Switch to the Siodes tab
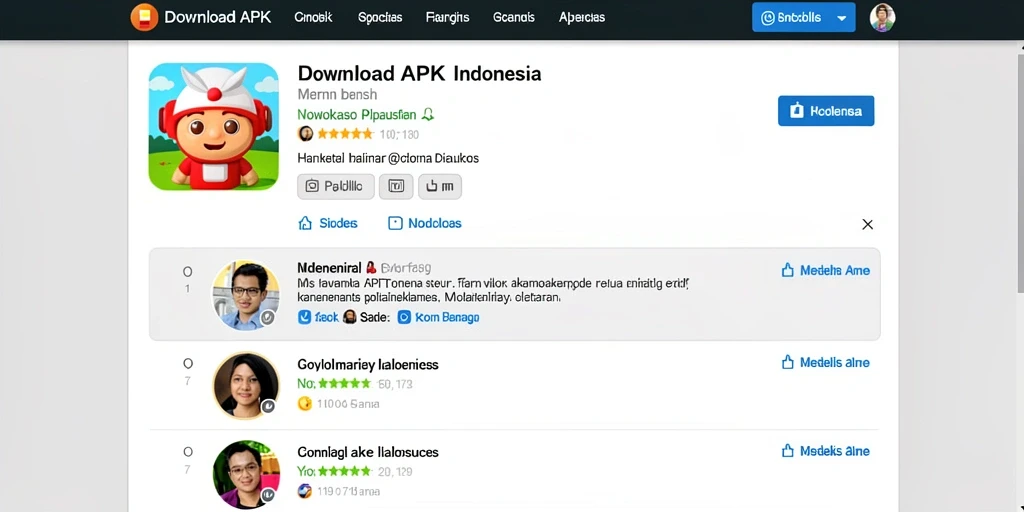The height and width of the screenshot is (512, 1024). [x=328, y=223]
